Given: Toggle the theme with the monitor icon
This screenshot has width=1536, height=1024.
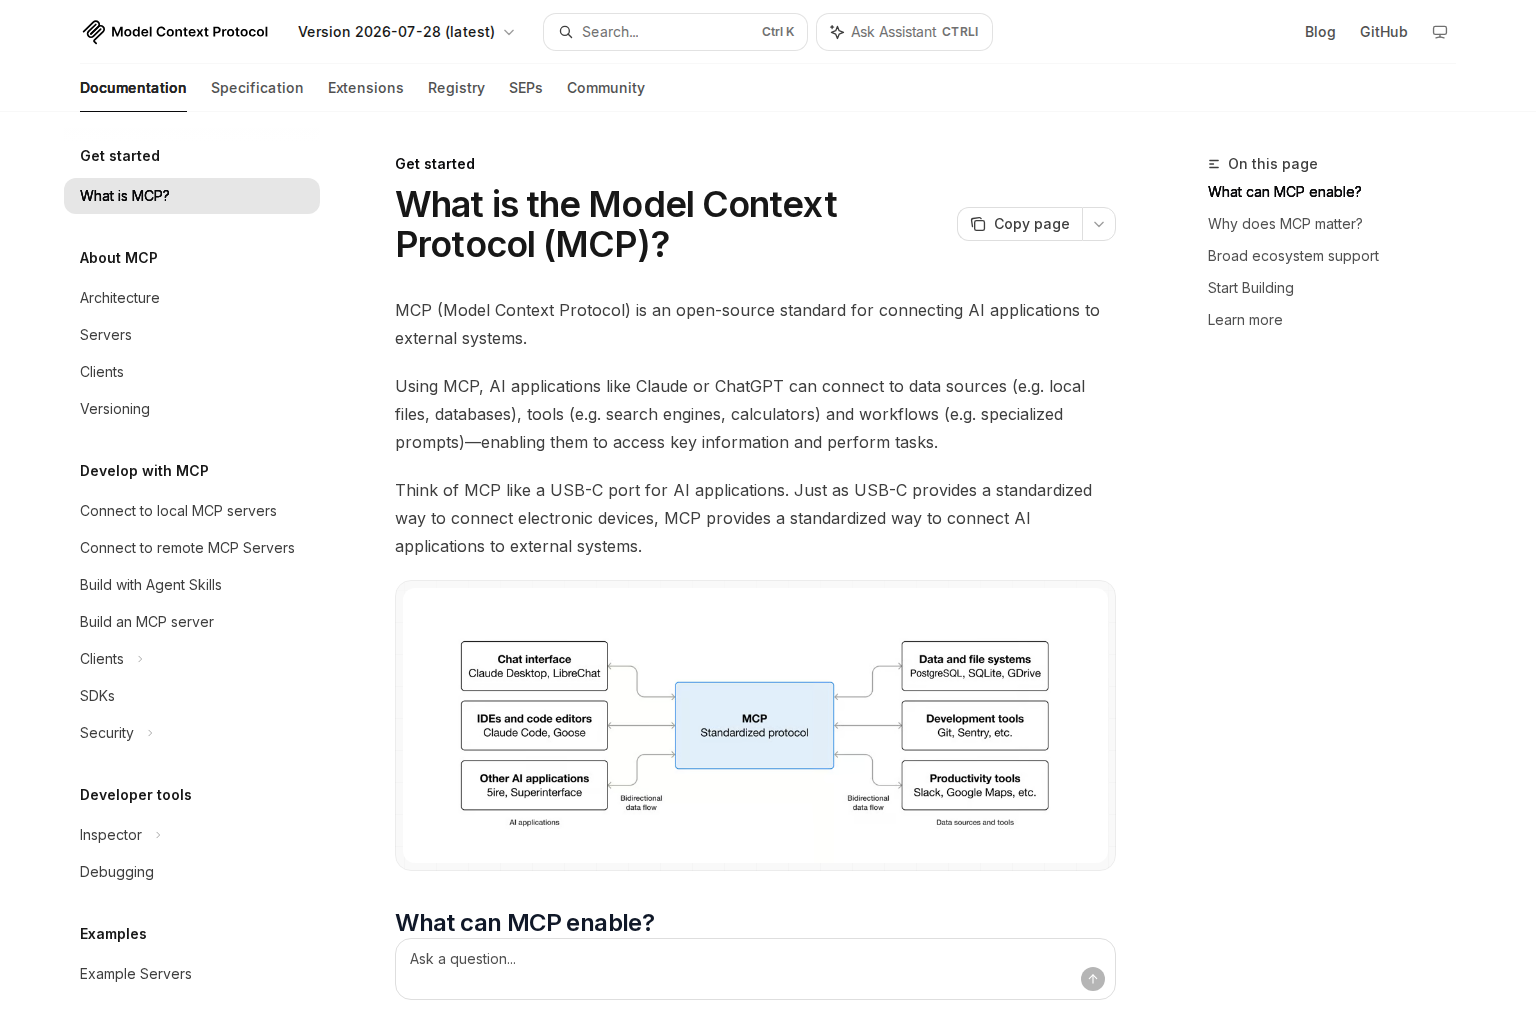Looking at the screenshot, I should pyautogui.click(x=1440, y=32).
